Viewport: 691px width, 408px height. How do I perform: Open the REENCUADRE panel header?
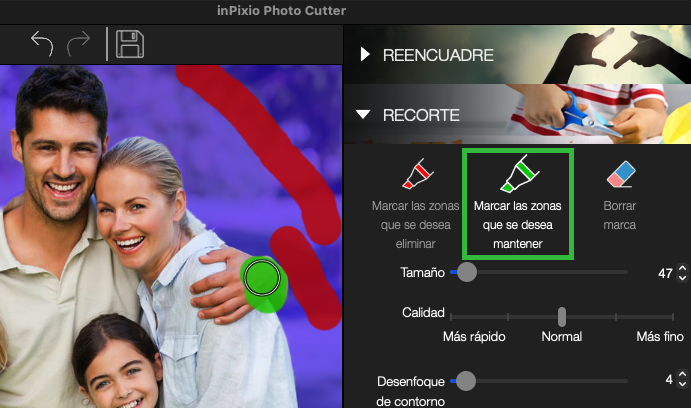(517, 55)
